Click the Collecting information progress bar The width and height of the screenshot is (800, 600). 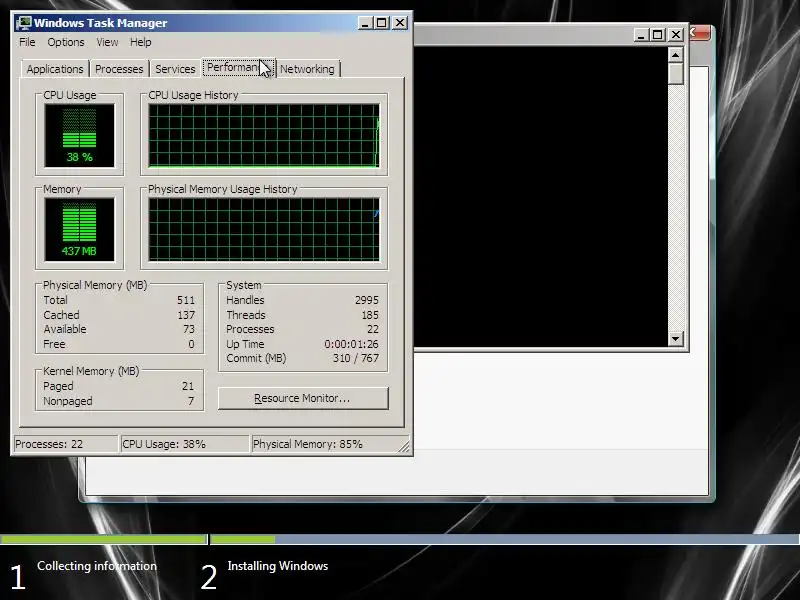coord(104,539)
